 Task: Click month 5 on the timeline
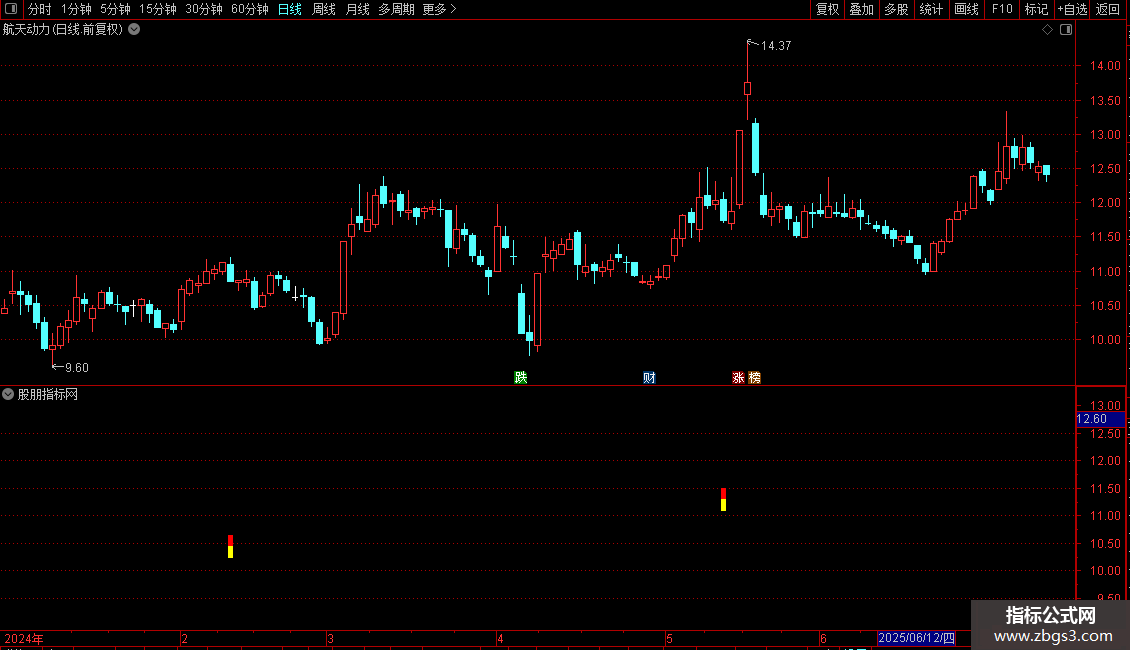[669, 638]
